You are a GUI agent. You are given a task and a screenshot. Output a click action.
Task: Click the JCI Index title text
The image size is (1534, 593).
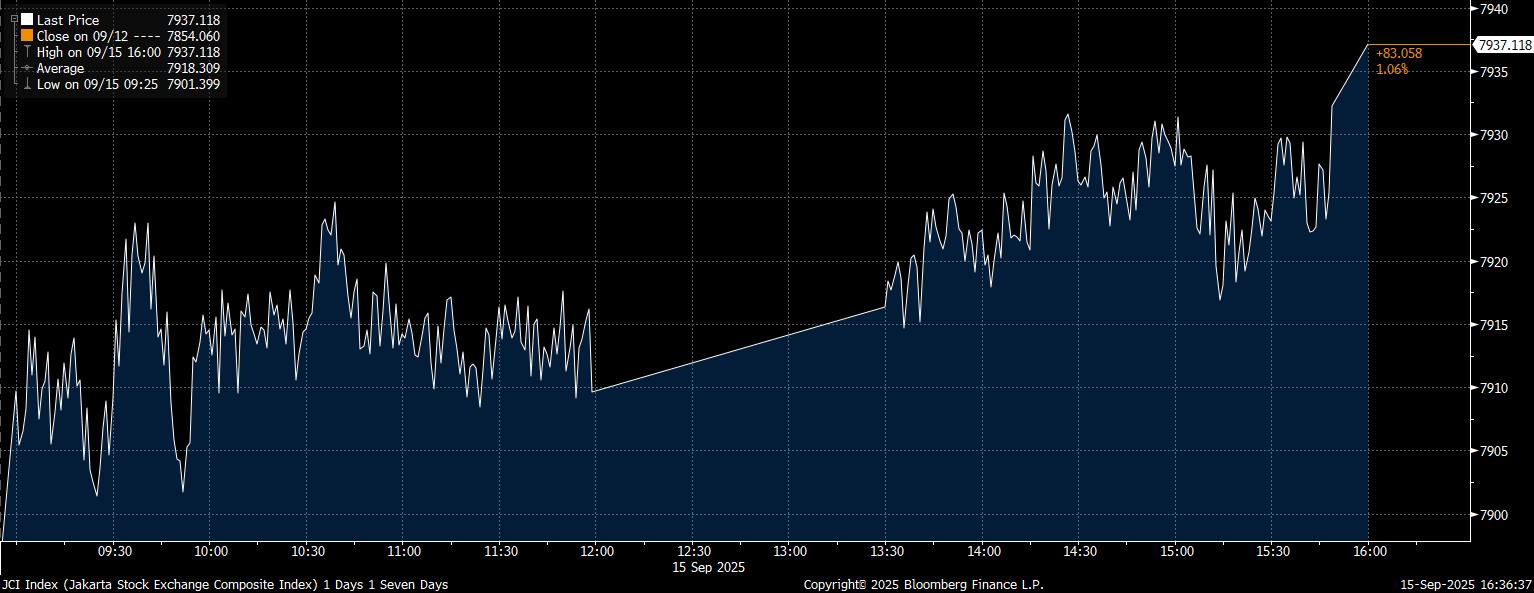click(225, 584)
